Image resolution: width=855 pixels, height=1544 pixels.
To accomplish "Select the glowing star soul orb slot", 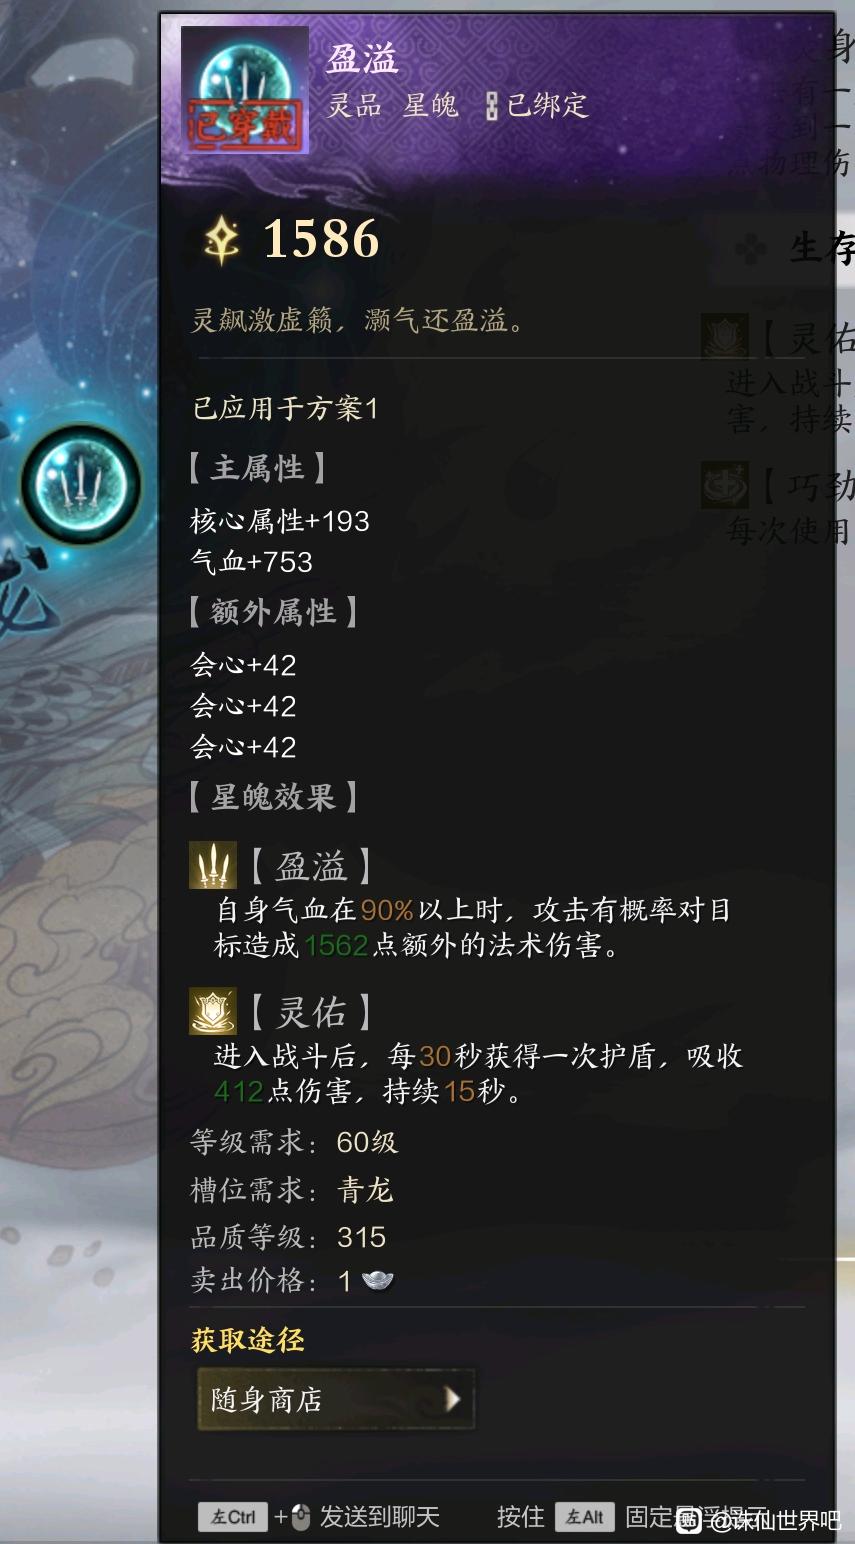I will pos(80,486).
